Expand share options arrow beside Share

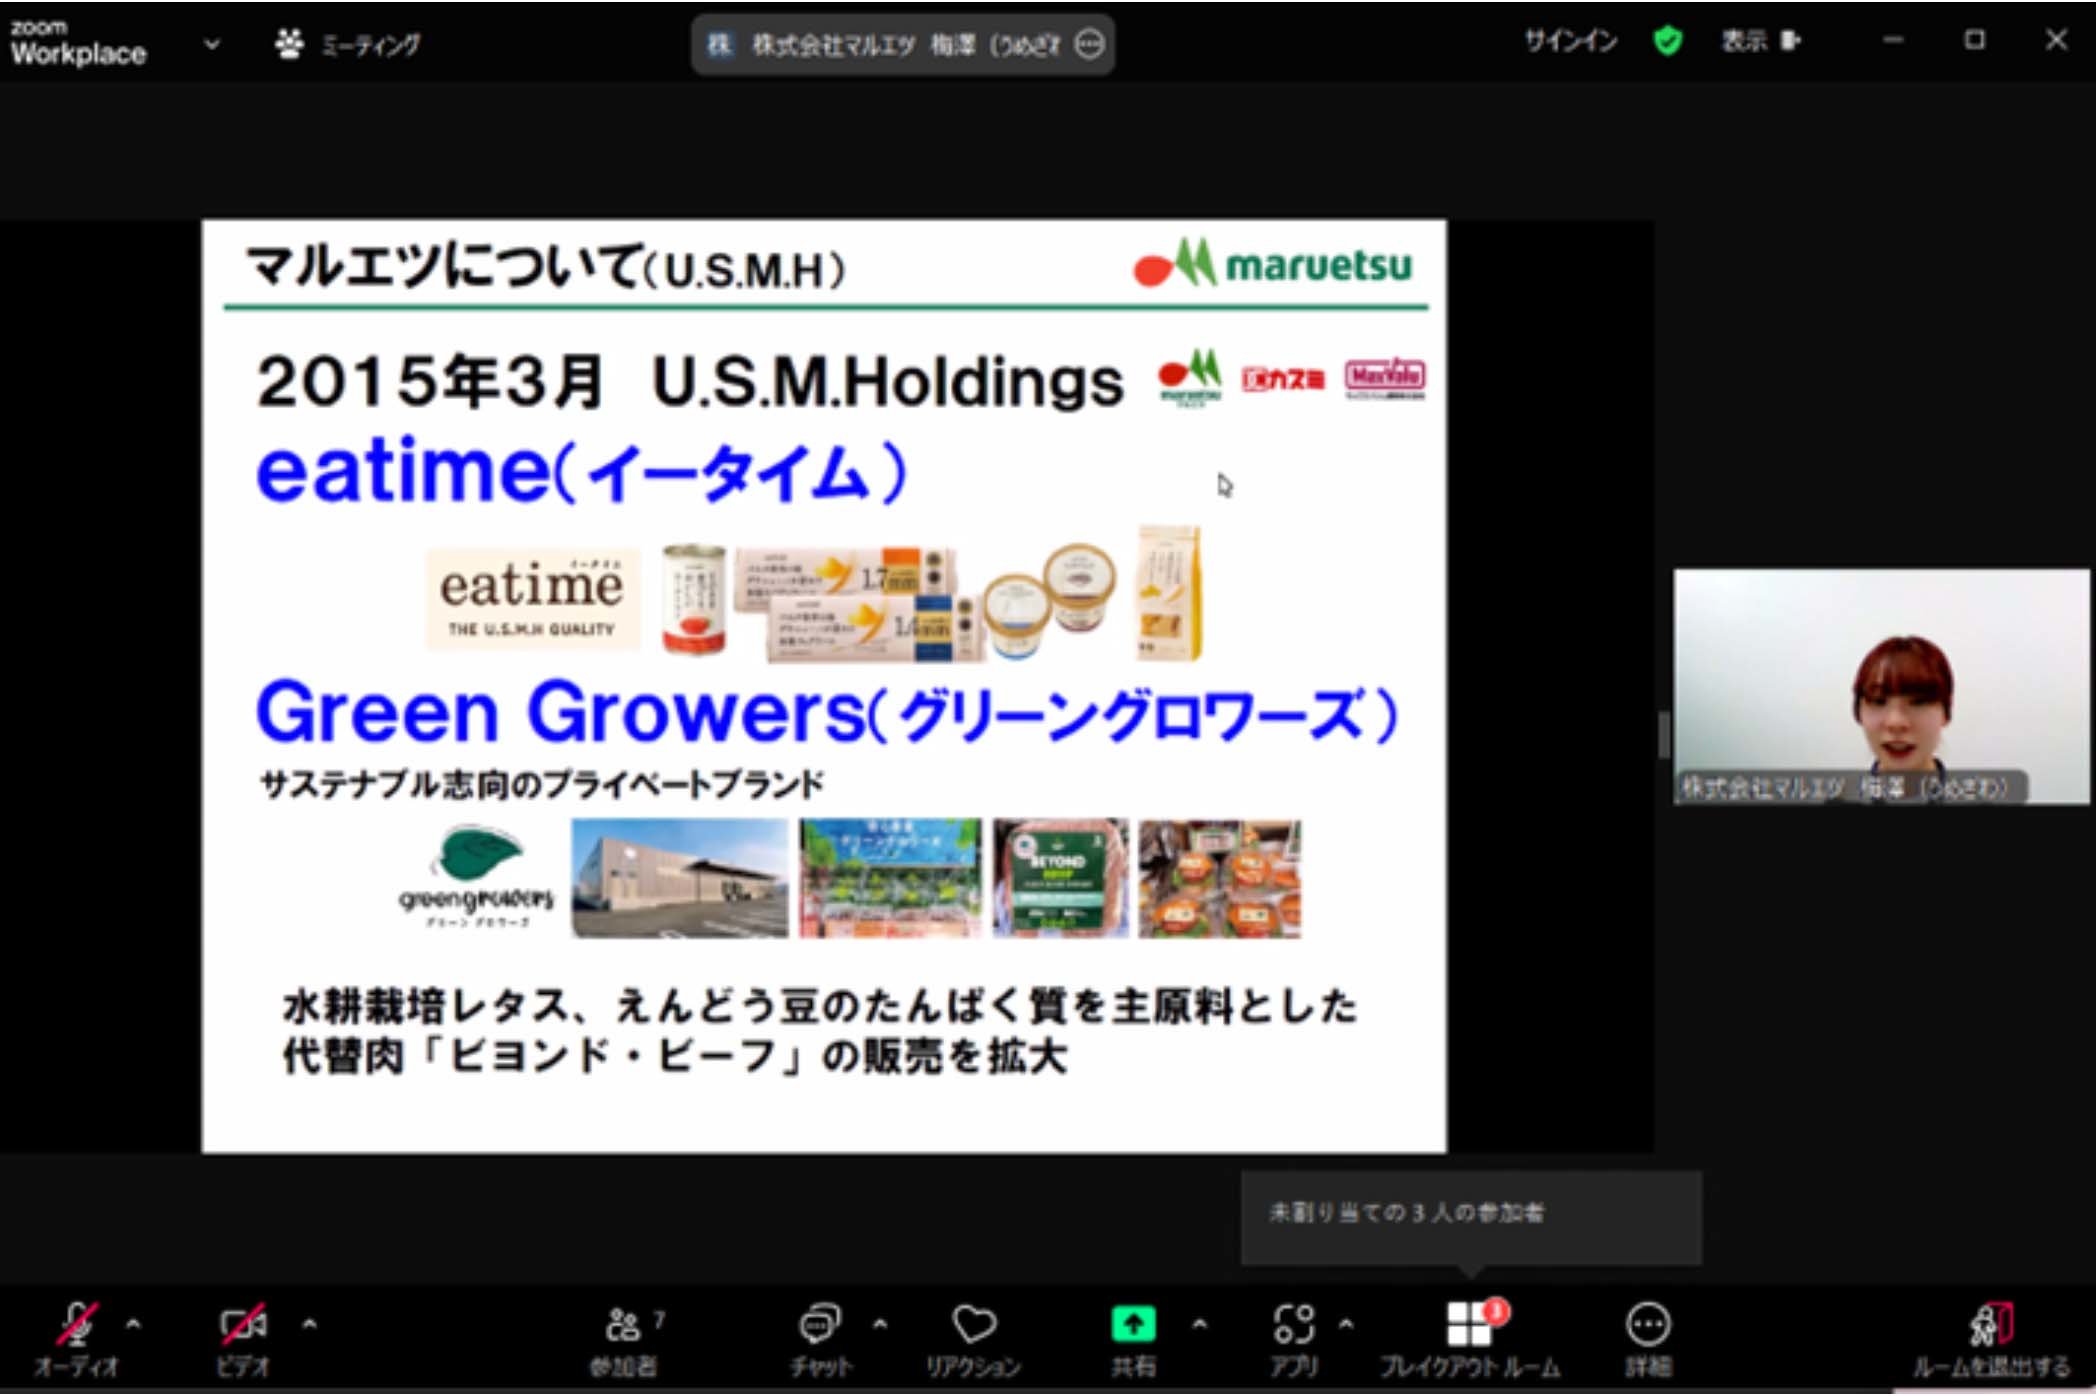click(x=1199, y=1324)
